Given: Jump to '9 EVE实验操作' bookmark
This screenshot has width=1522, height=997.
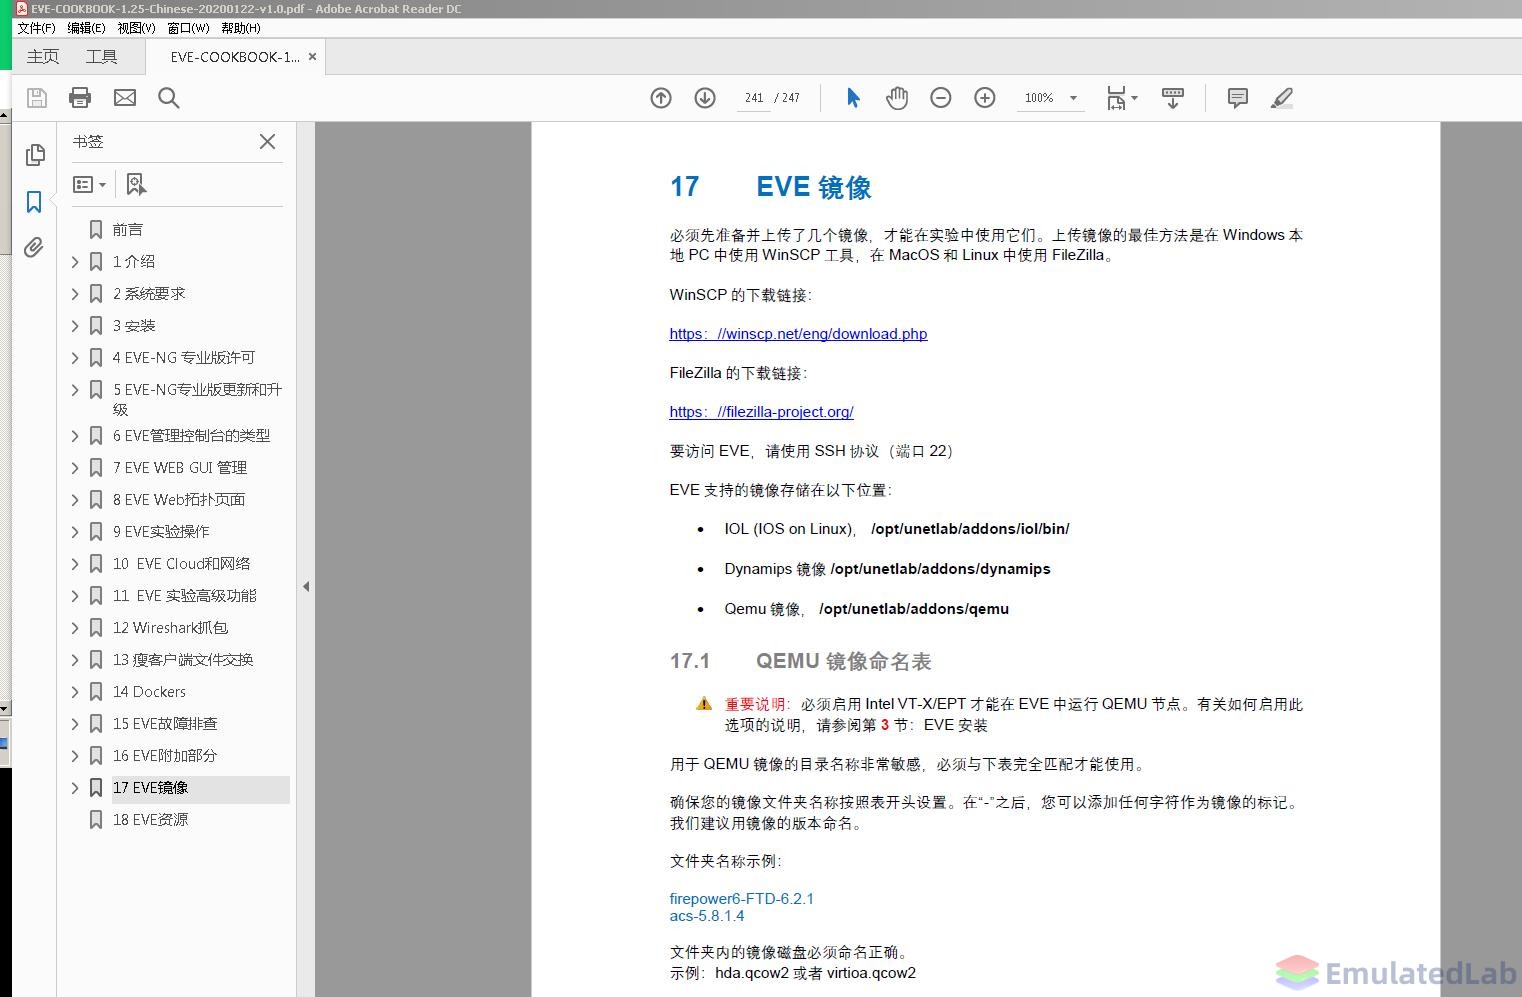Looking at the screenshot, I should pos(161,532).
